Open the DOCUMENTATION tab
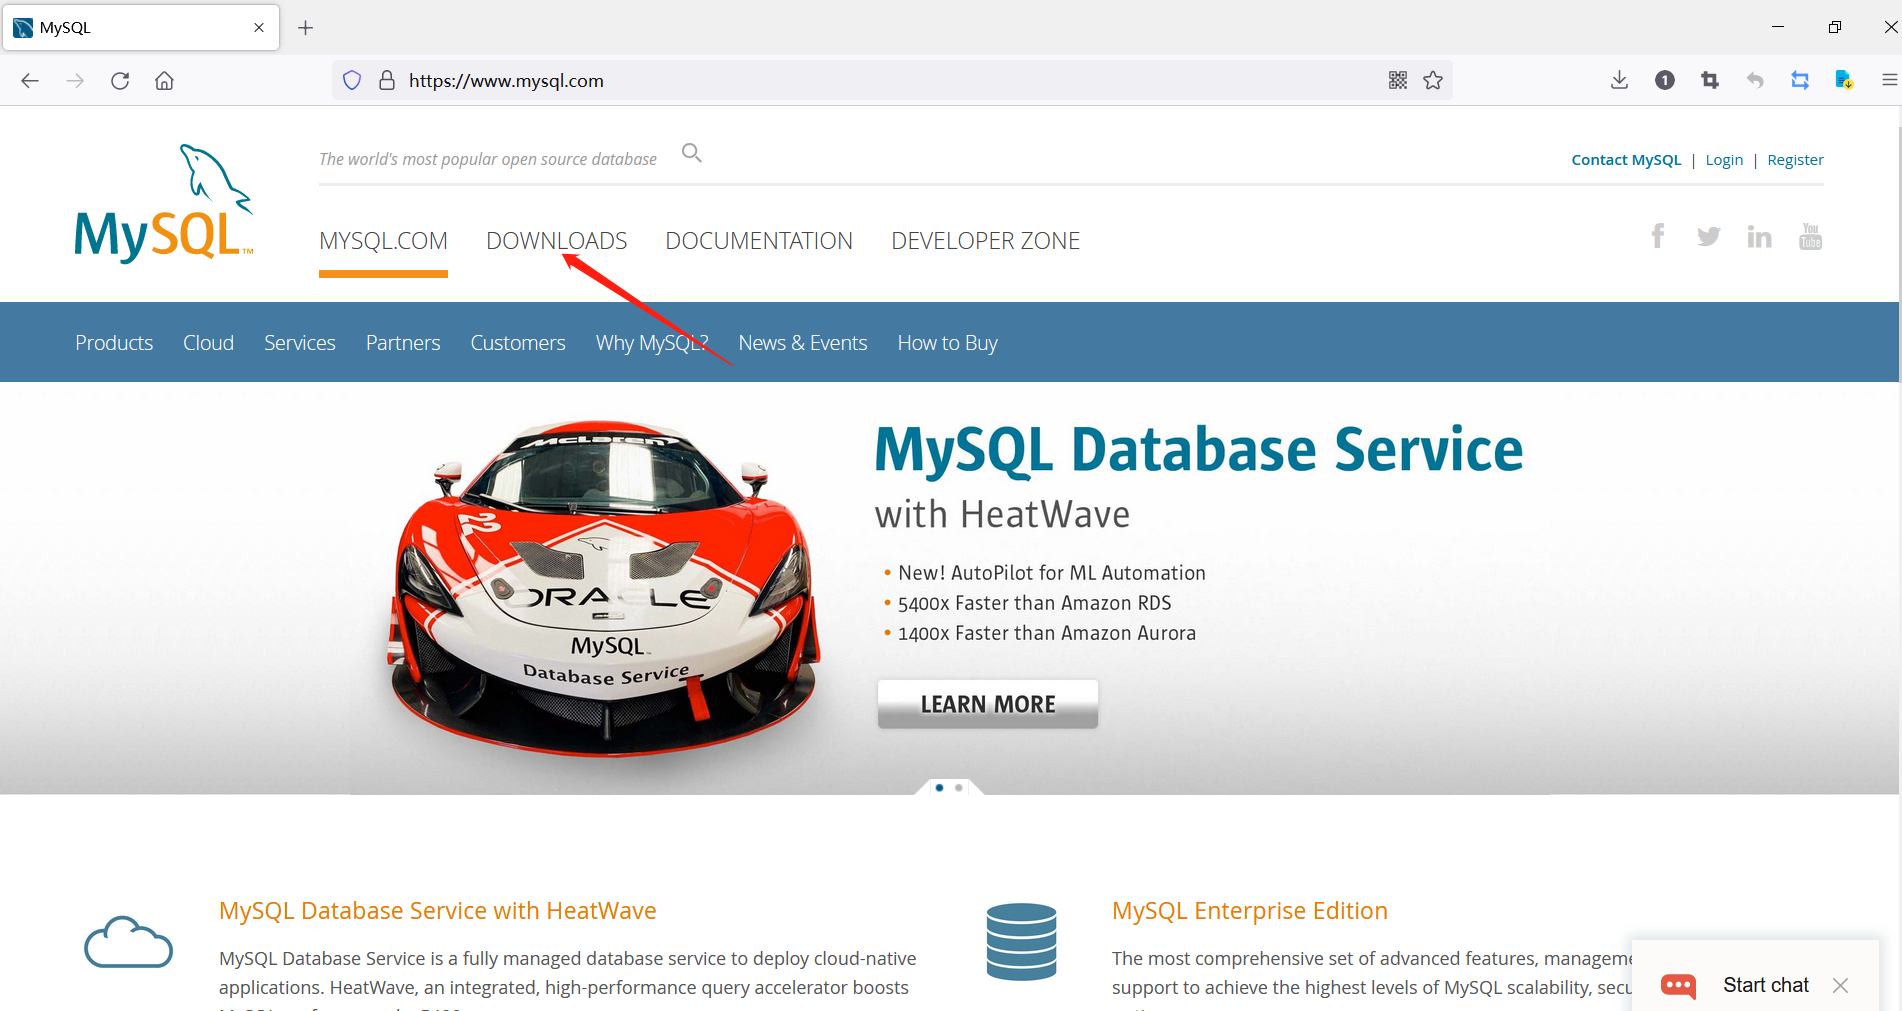This screenshot has height=1011, width=1902. point(759,241)
